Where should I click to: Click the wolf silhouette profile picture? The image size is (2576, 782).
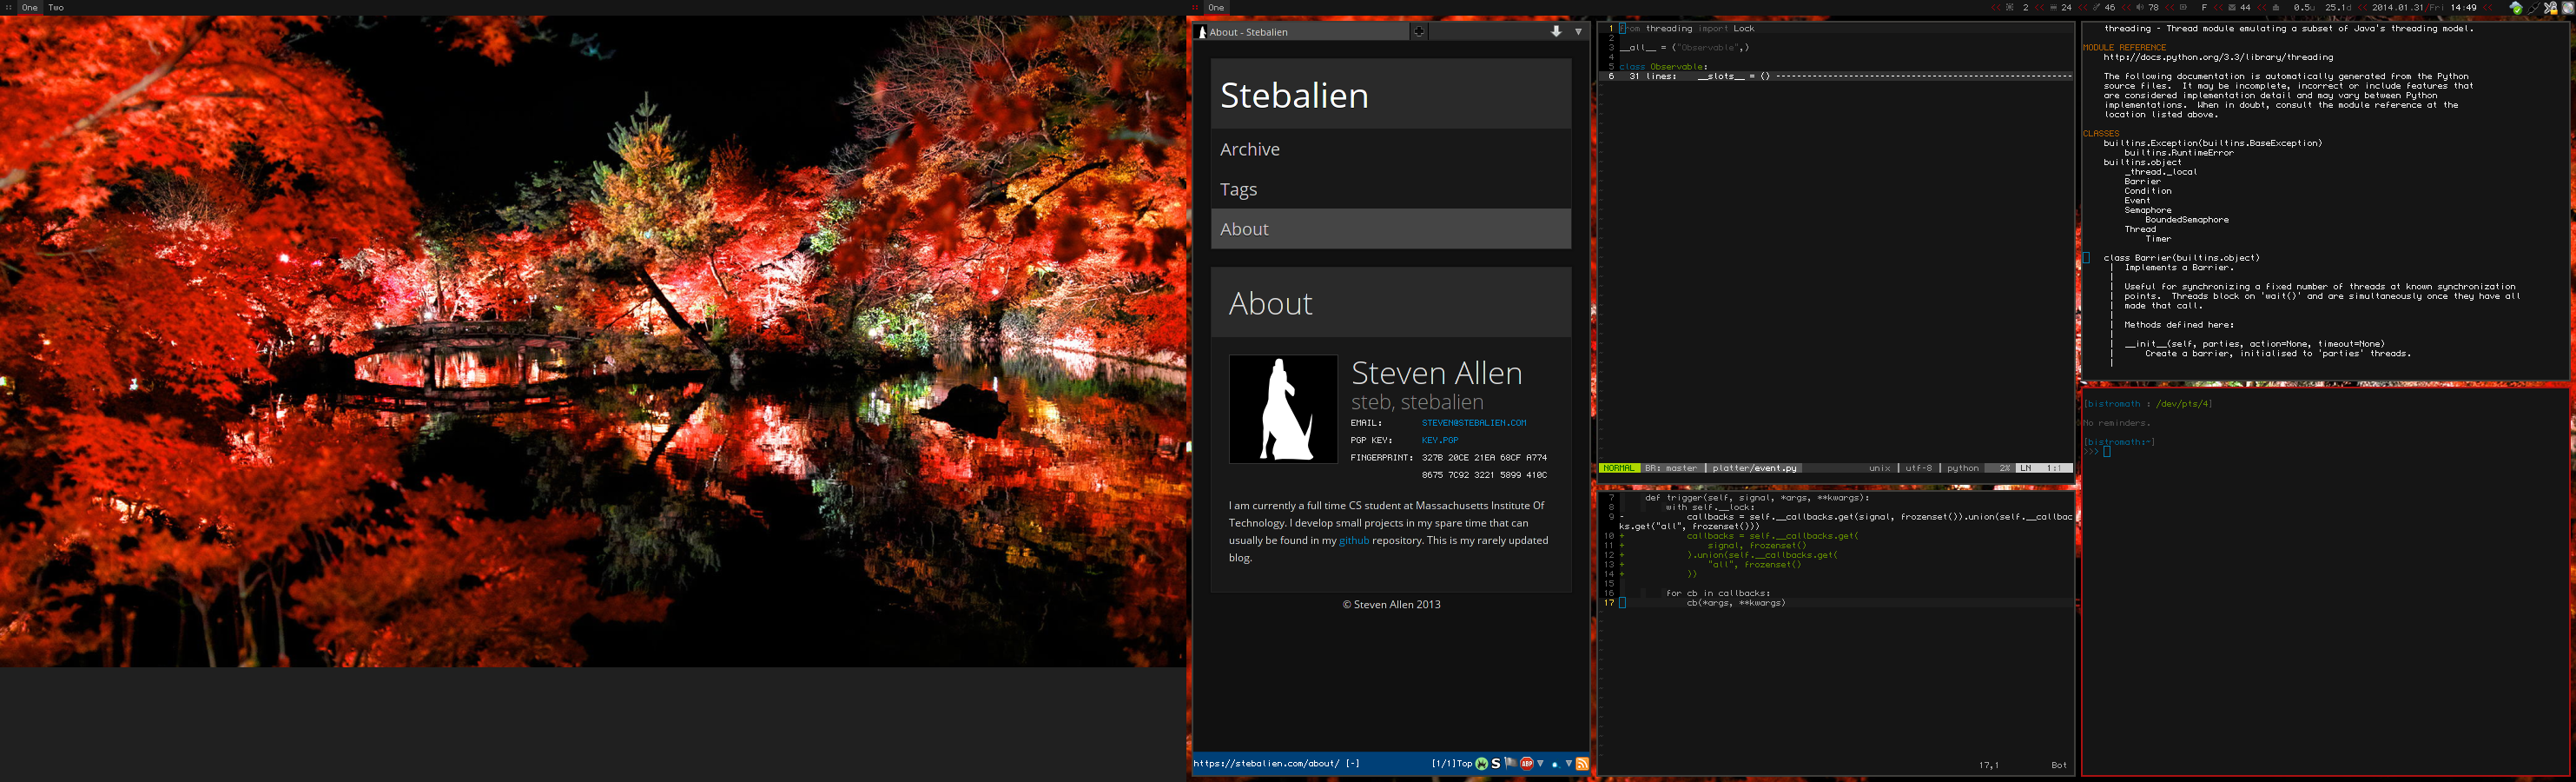(1283, 409)
